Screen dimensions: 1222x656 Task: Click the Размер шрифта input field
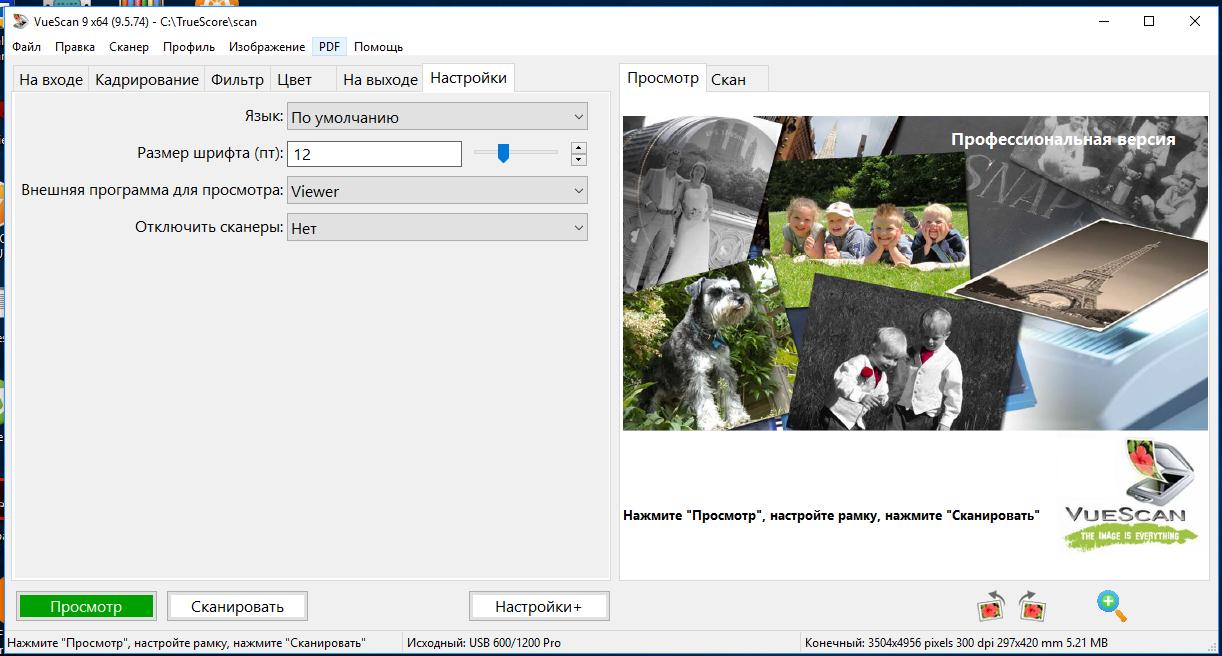(x=374, y=154)
